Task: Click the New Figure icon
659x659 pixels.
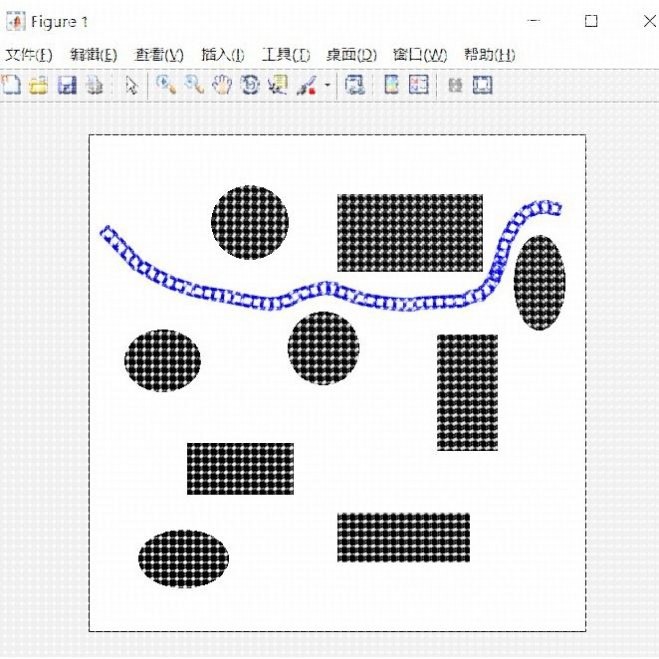Action: [x=11, y=85]
